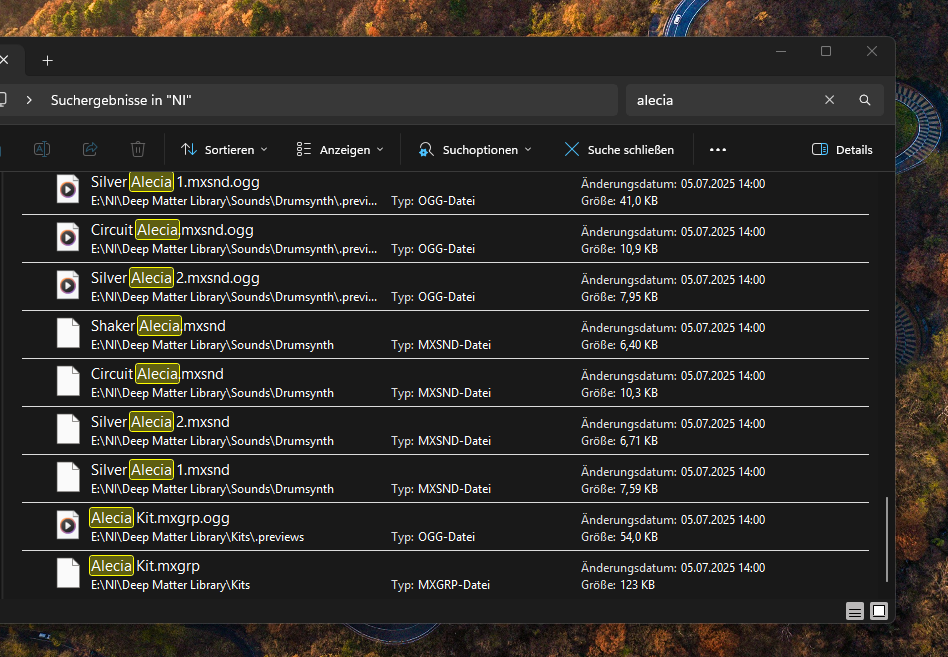Click size value Größe: 54,0 KB

click(619, 537)
